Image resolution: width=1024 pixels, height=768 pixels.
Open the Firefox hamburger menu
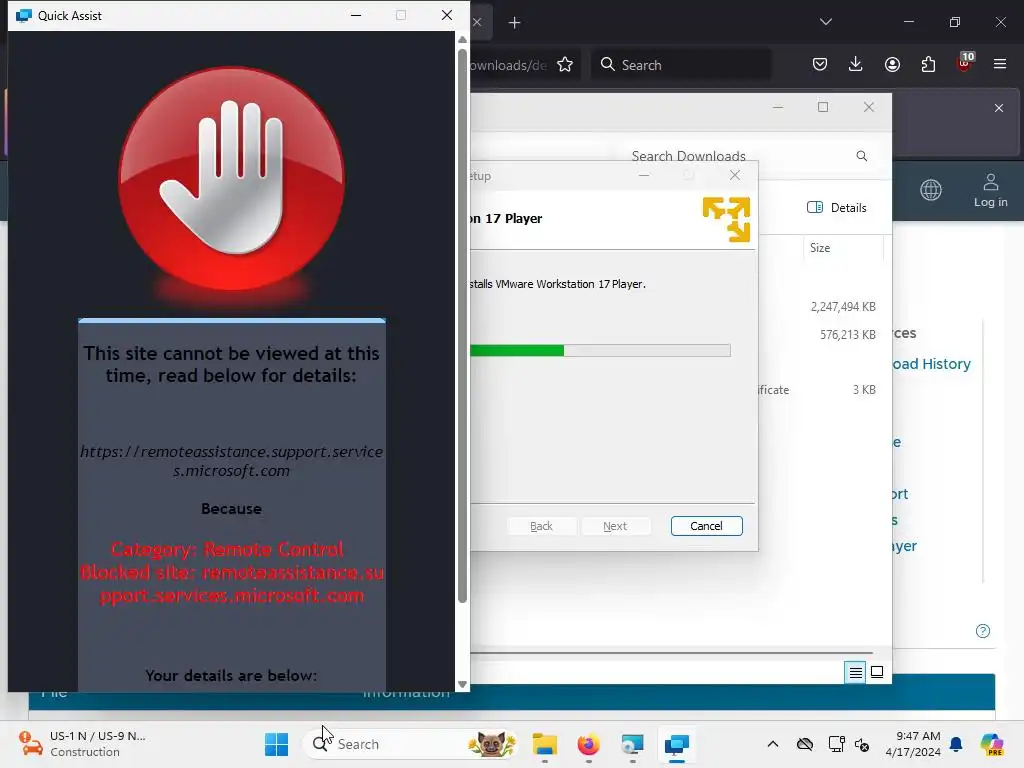tap(1000, 64)
